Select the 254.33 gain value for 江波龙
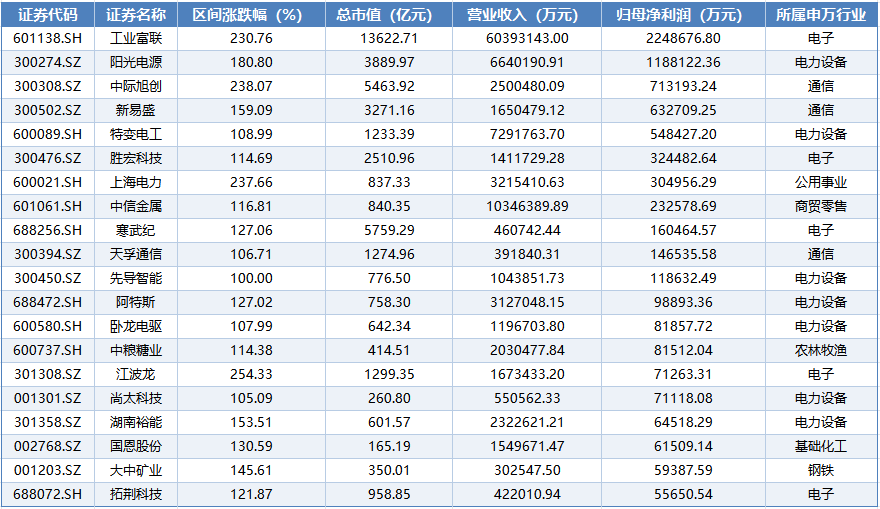This screenshot has height=509, width=880. click(250, 374)
